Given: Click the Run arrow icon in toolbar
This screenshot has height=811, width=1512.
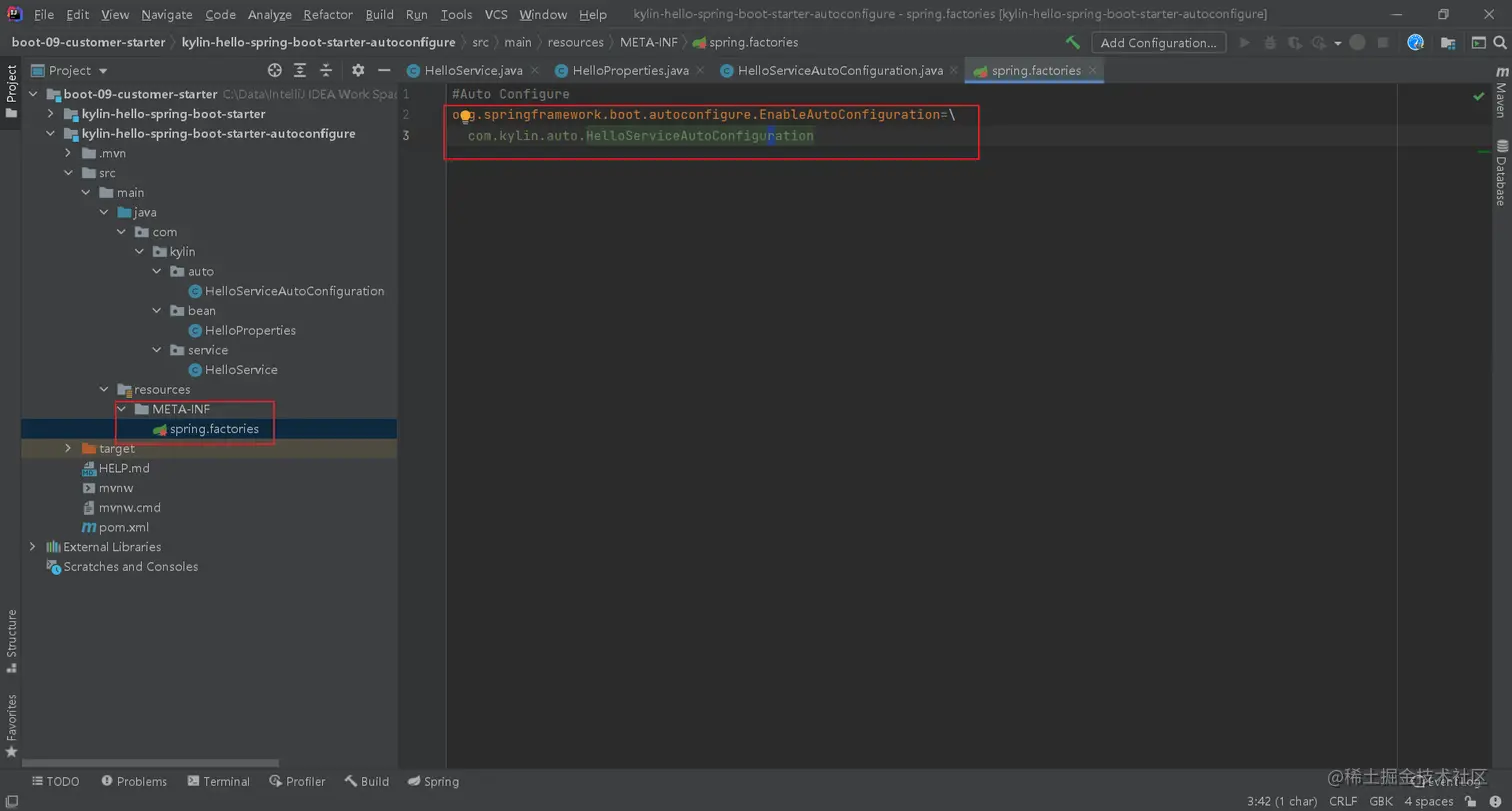Looking at the screenshot, I should (x=1245, y=43).
